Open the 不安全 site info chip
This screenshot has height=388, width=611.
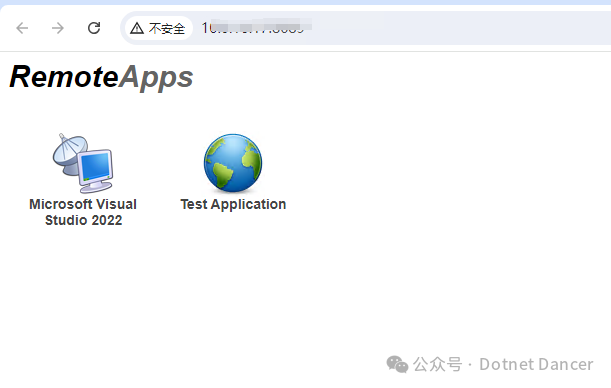[158, 28]
